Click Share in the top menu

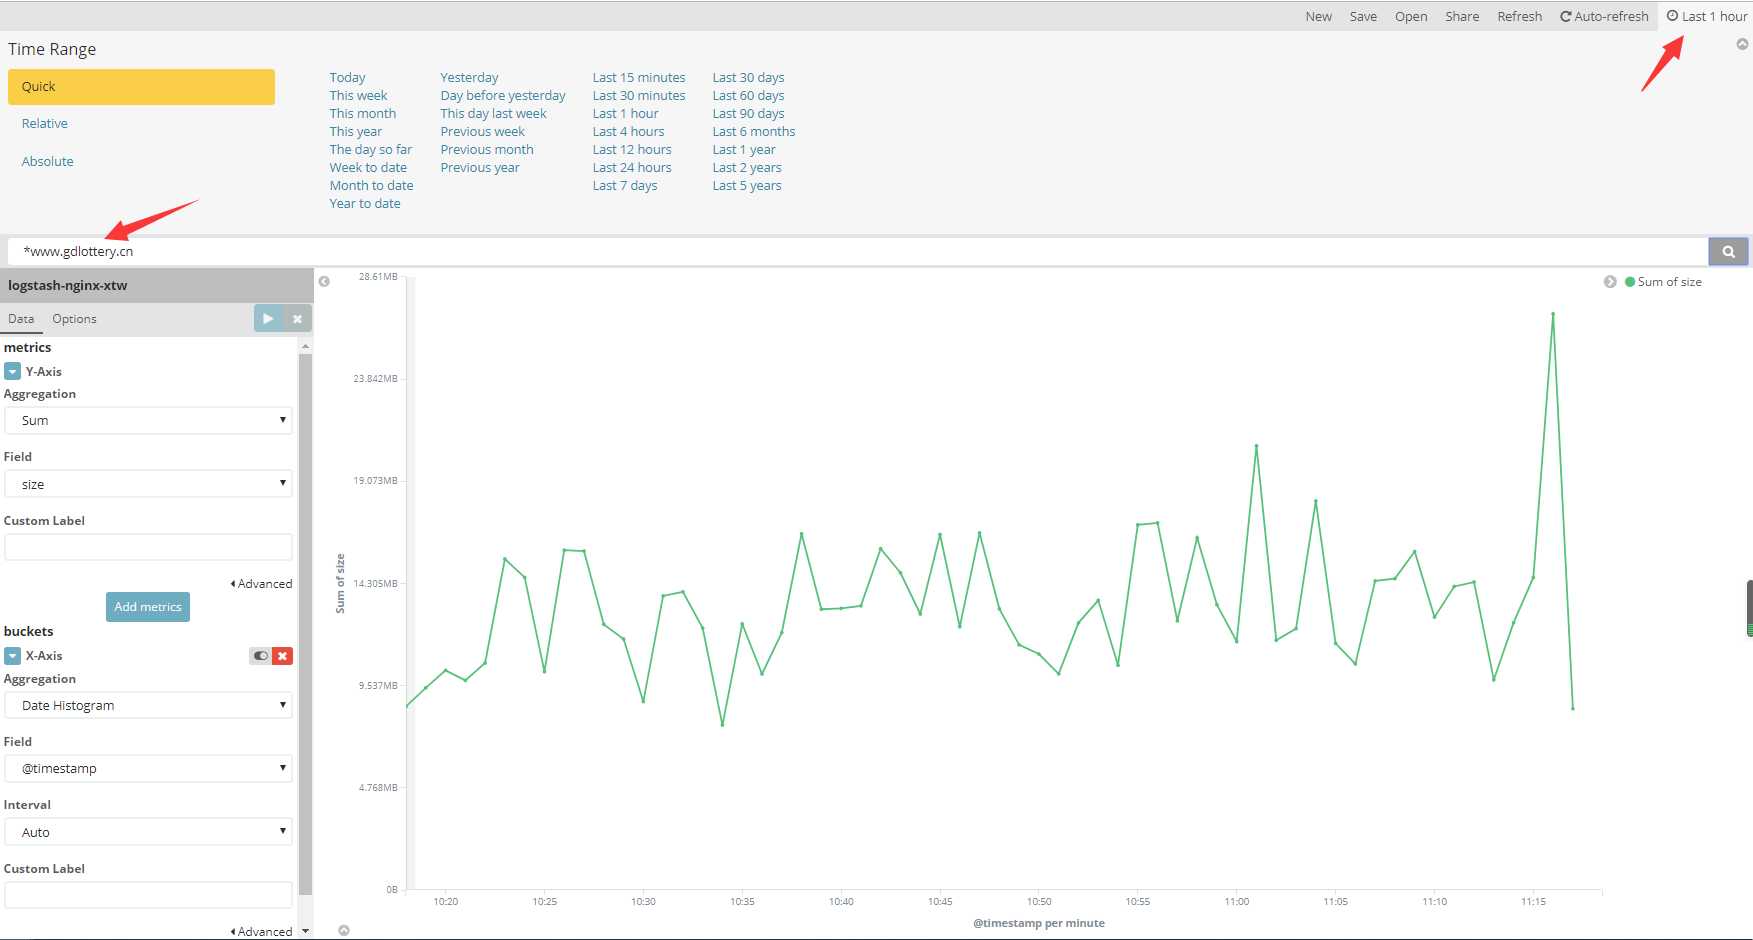(x=1462, y=16)
